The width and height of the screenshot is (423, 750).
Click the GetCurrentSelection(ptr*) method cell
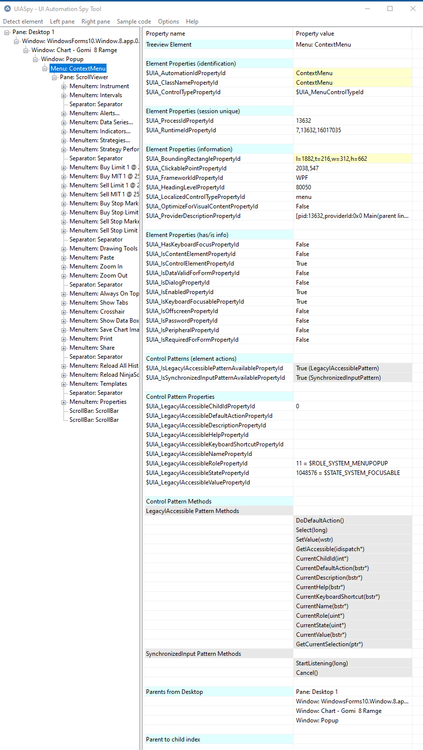tap(352, 644)
